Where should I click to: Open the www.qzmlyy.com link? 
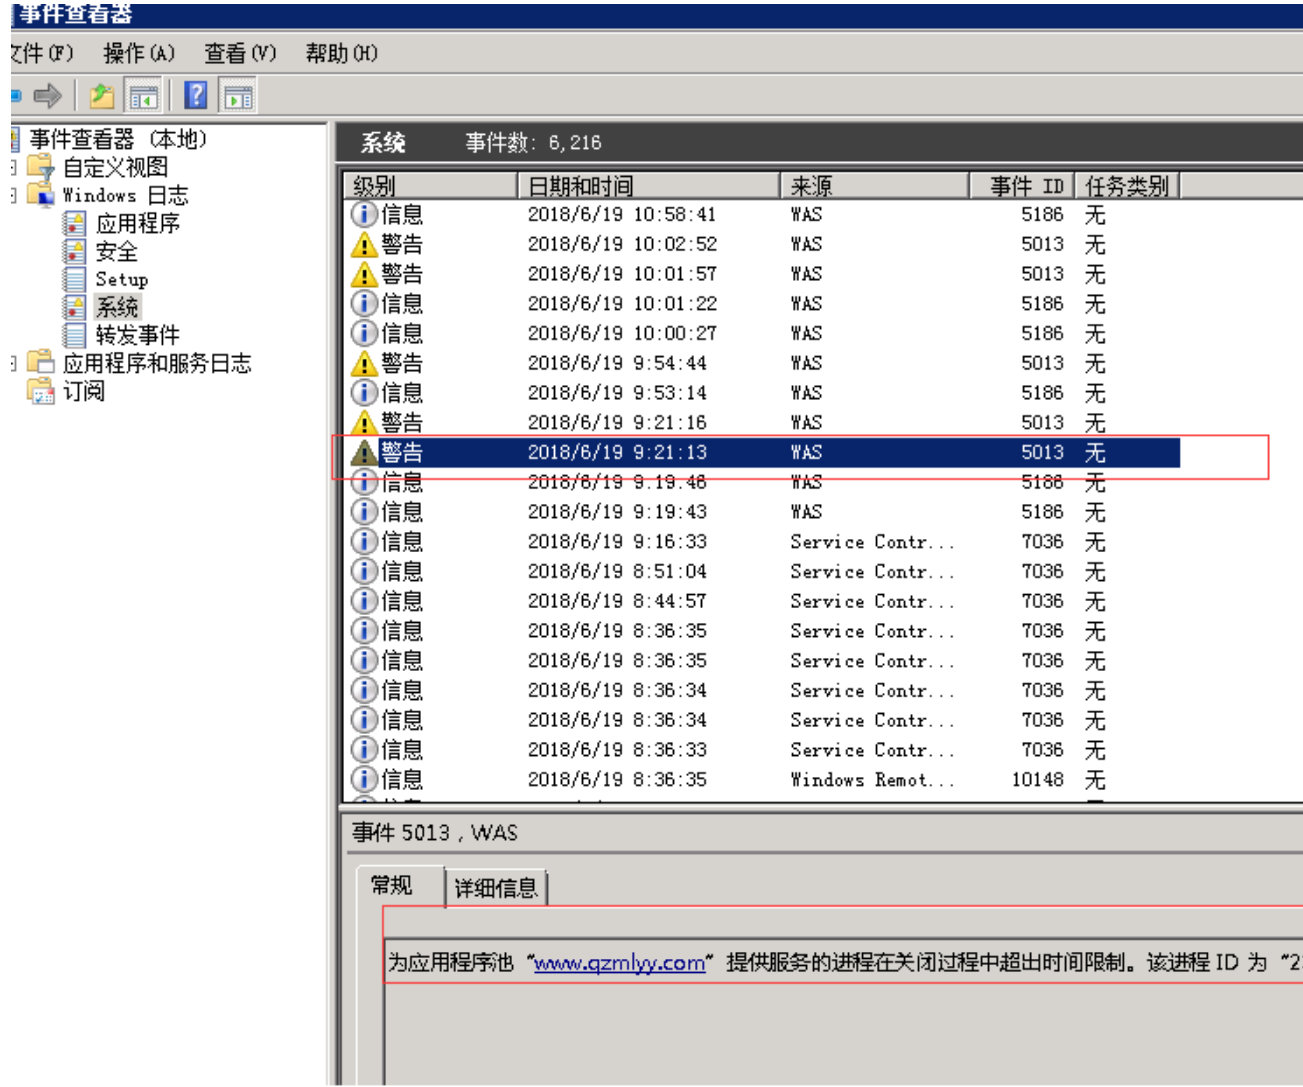coord(619,963)
